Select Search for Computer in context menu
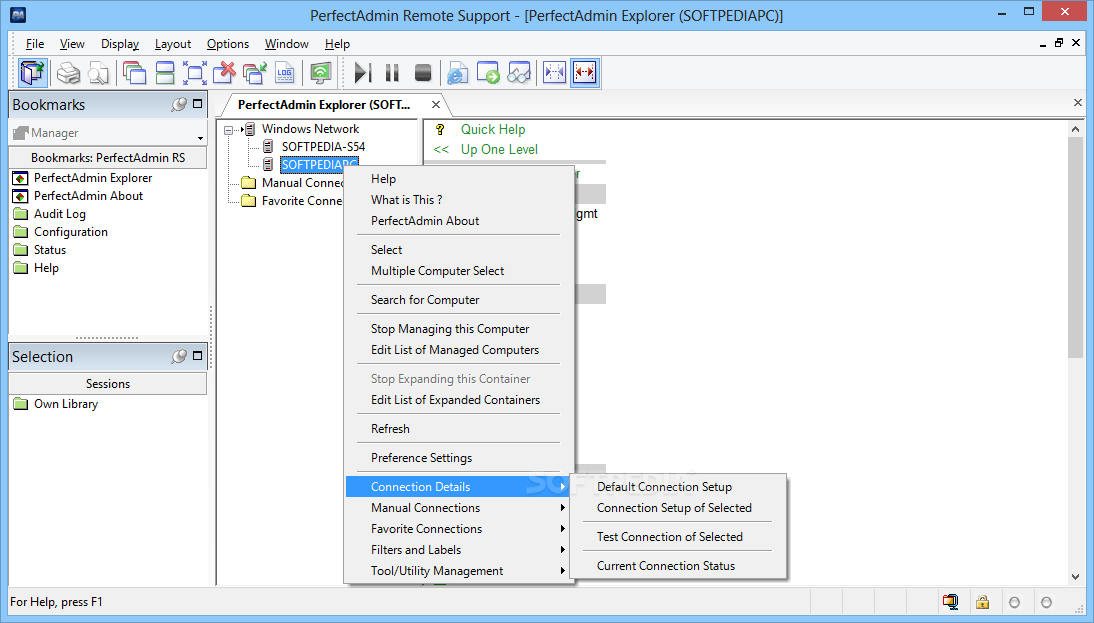The width and height of the screenshot is (1094, 623). 425,300
